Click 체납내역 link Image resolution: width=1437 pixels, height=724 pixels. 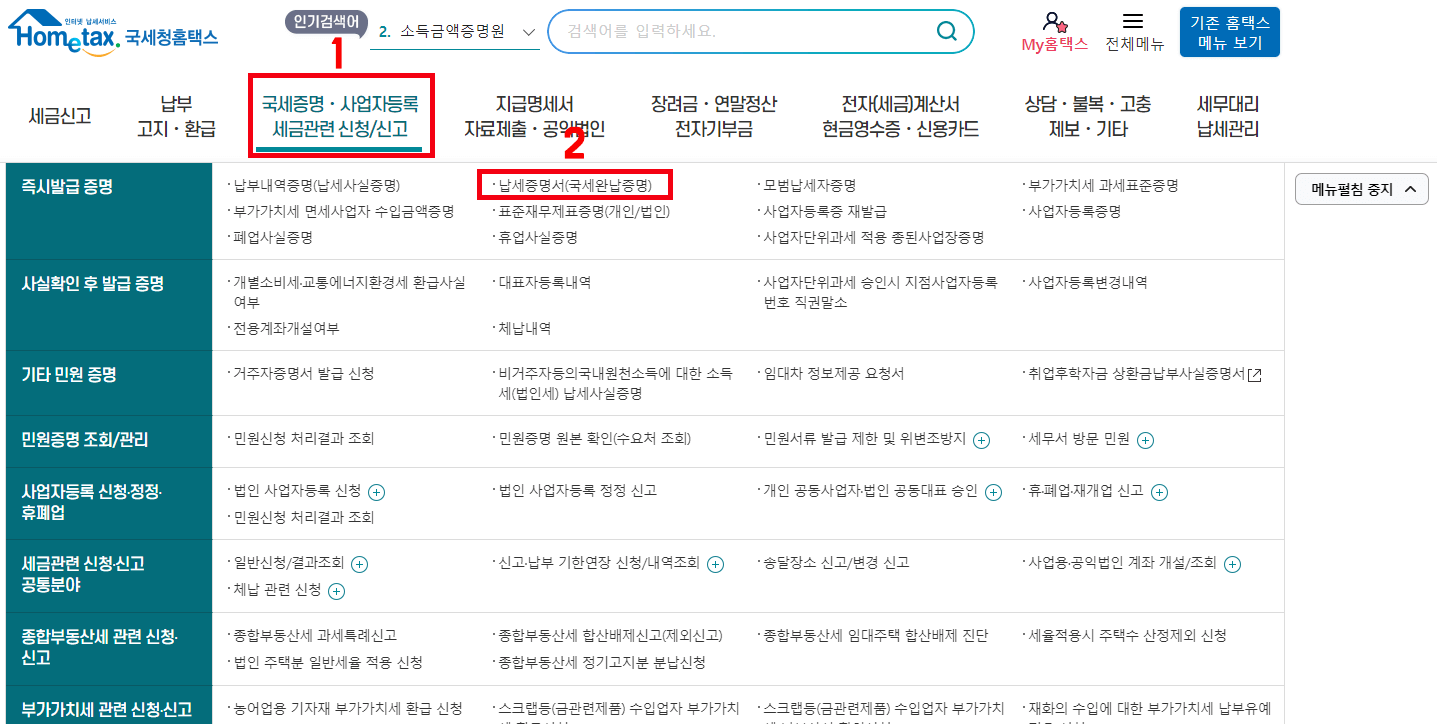click(524, 328)
